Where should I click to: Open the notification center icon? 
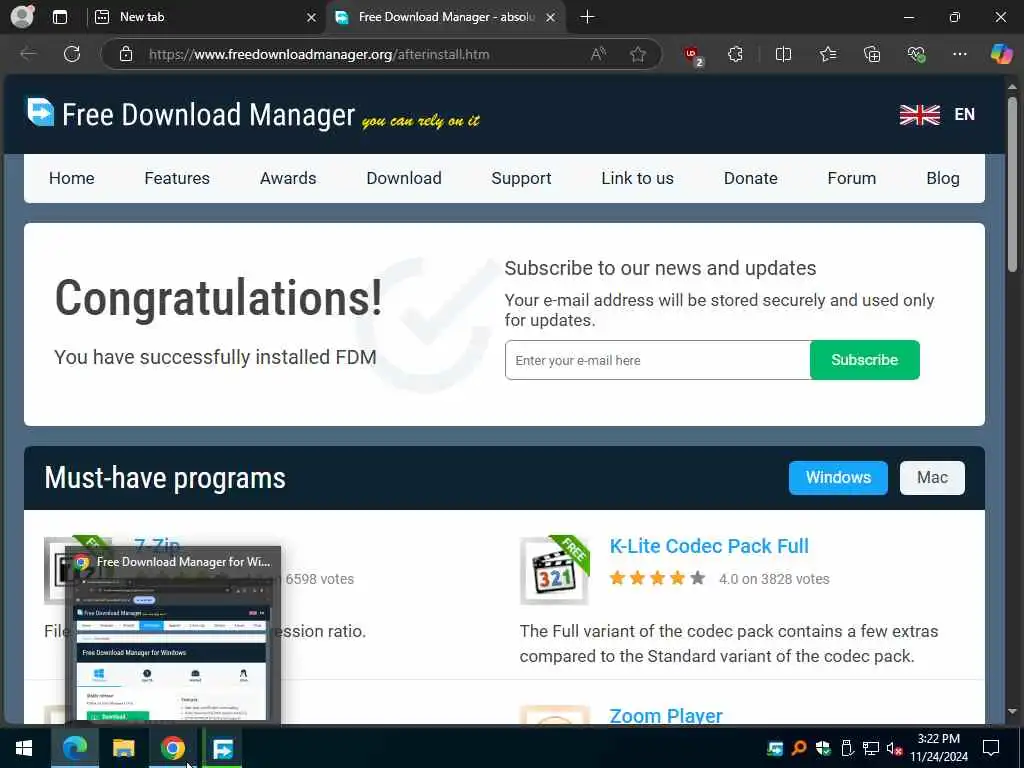pyautogui.click(x=991, y=748)
